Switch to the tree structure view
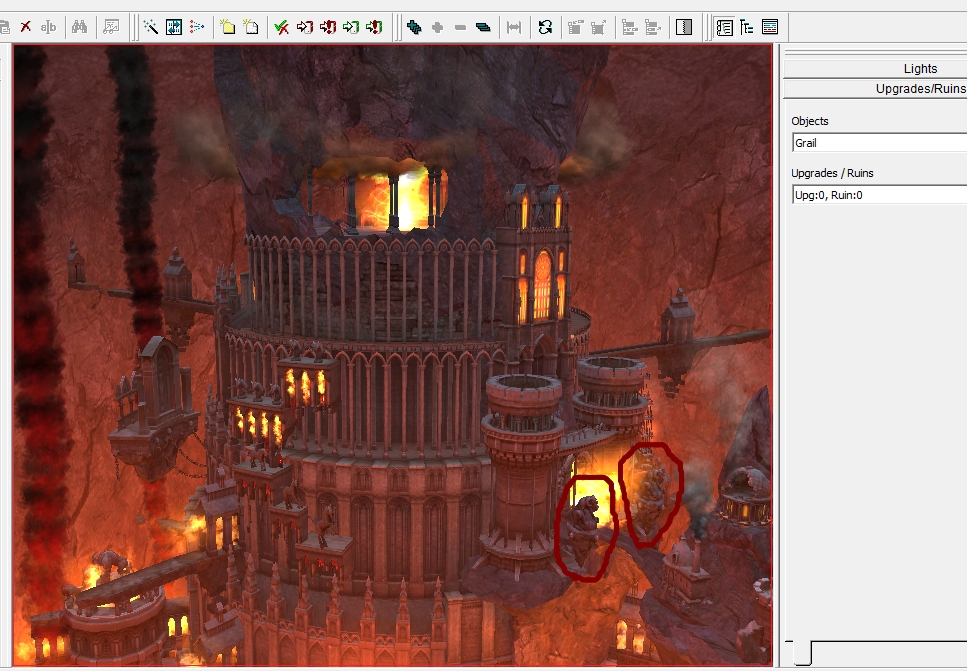967x671 pixels. coord(747,27)
